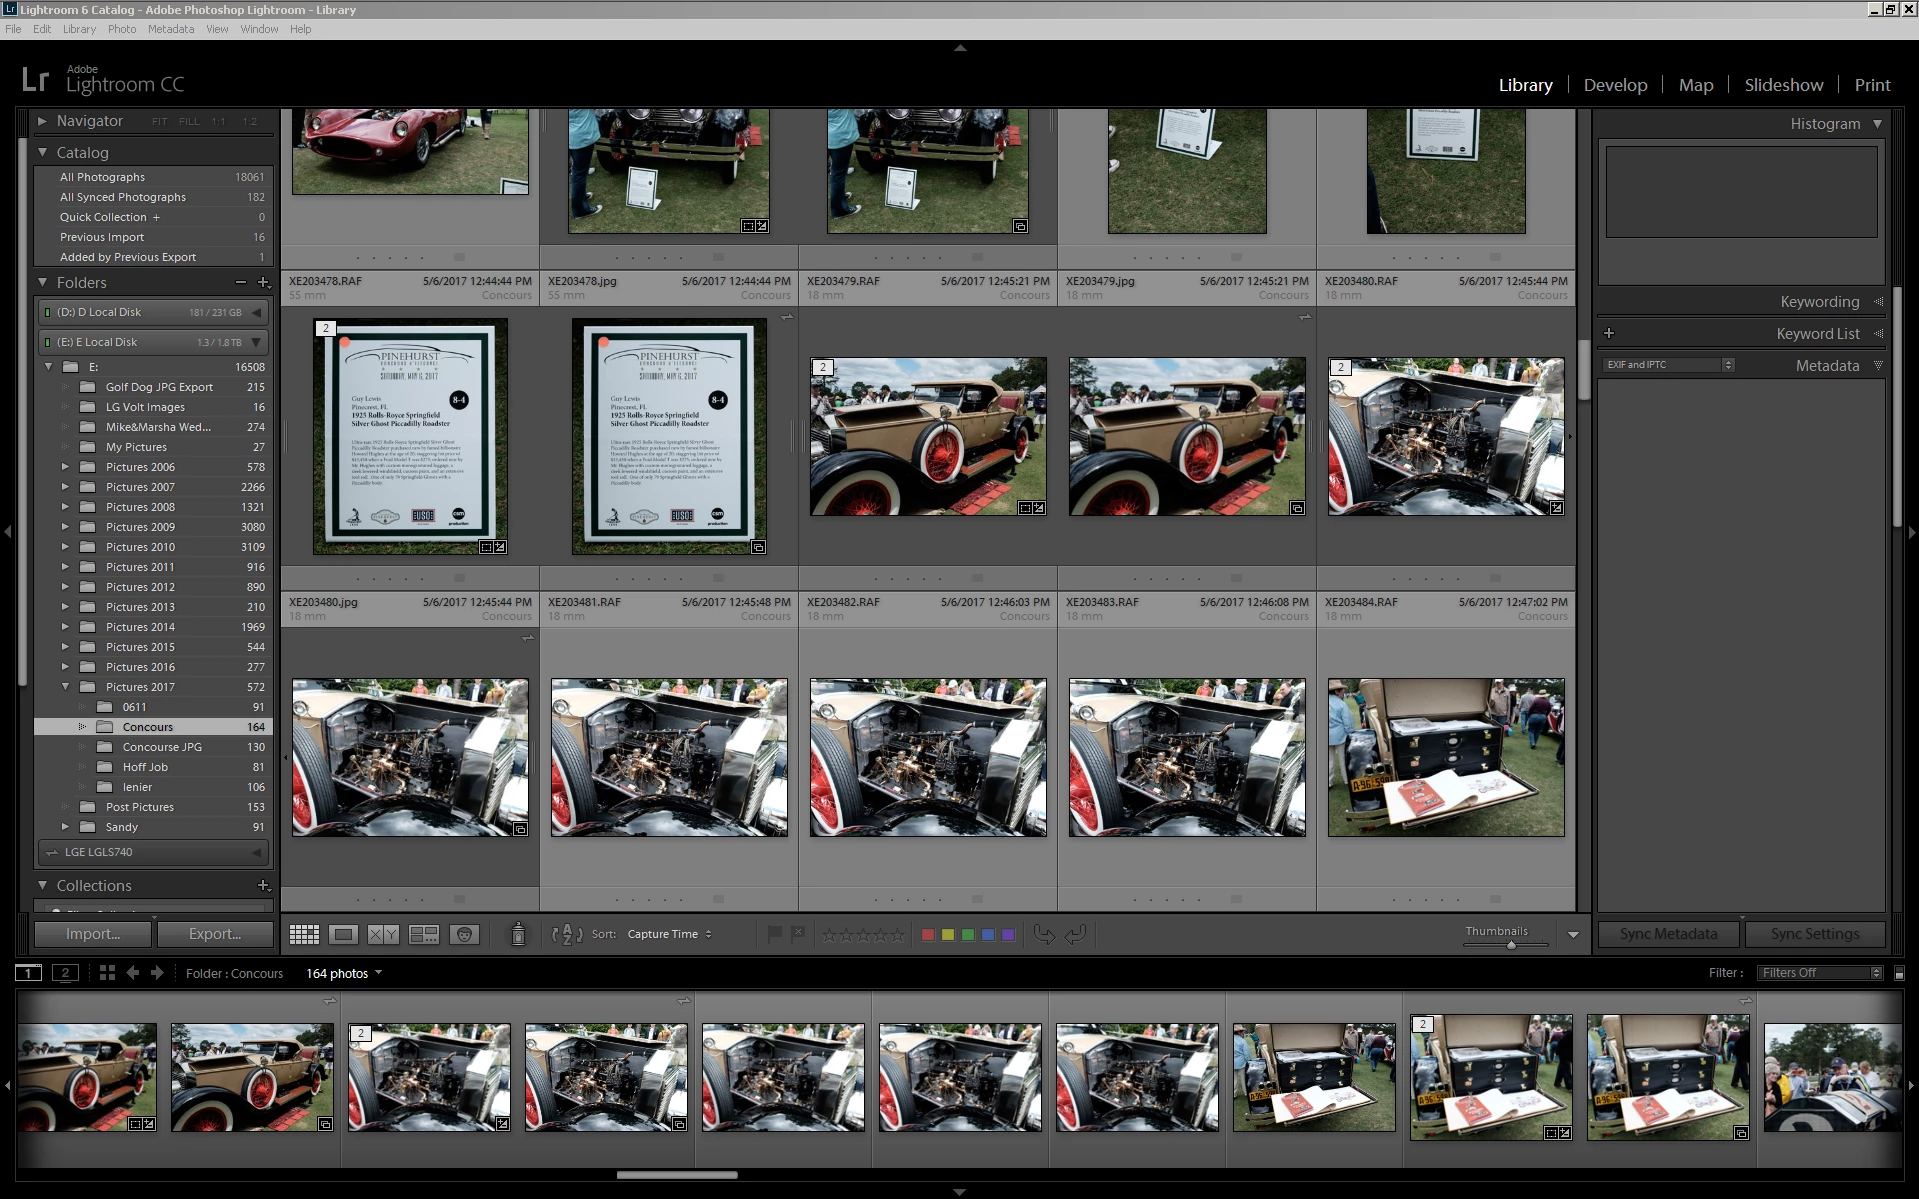Open Filters Off filter dropdown

[1821, 972]
